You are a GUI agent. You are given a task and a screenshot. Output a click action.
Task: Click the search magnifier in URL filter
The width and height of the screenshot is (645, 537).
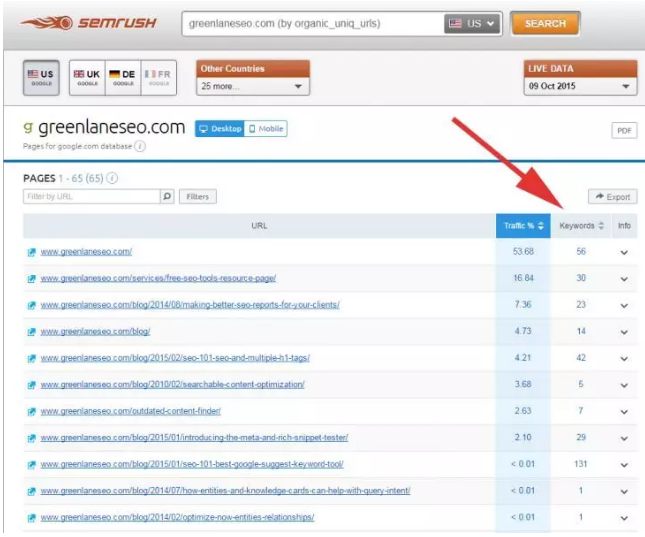tap(167, 197)
